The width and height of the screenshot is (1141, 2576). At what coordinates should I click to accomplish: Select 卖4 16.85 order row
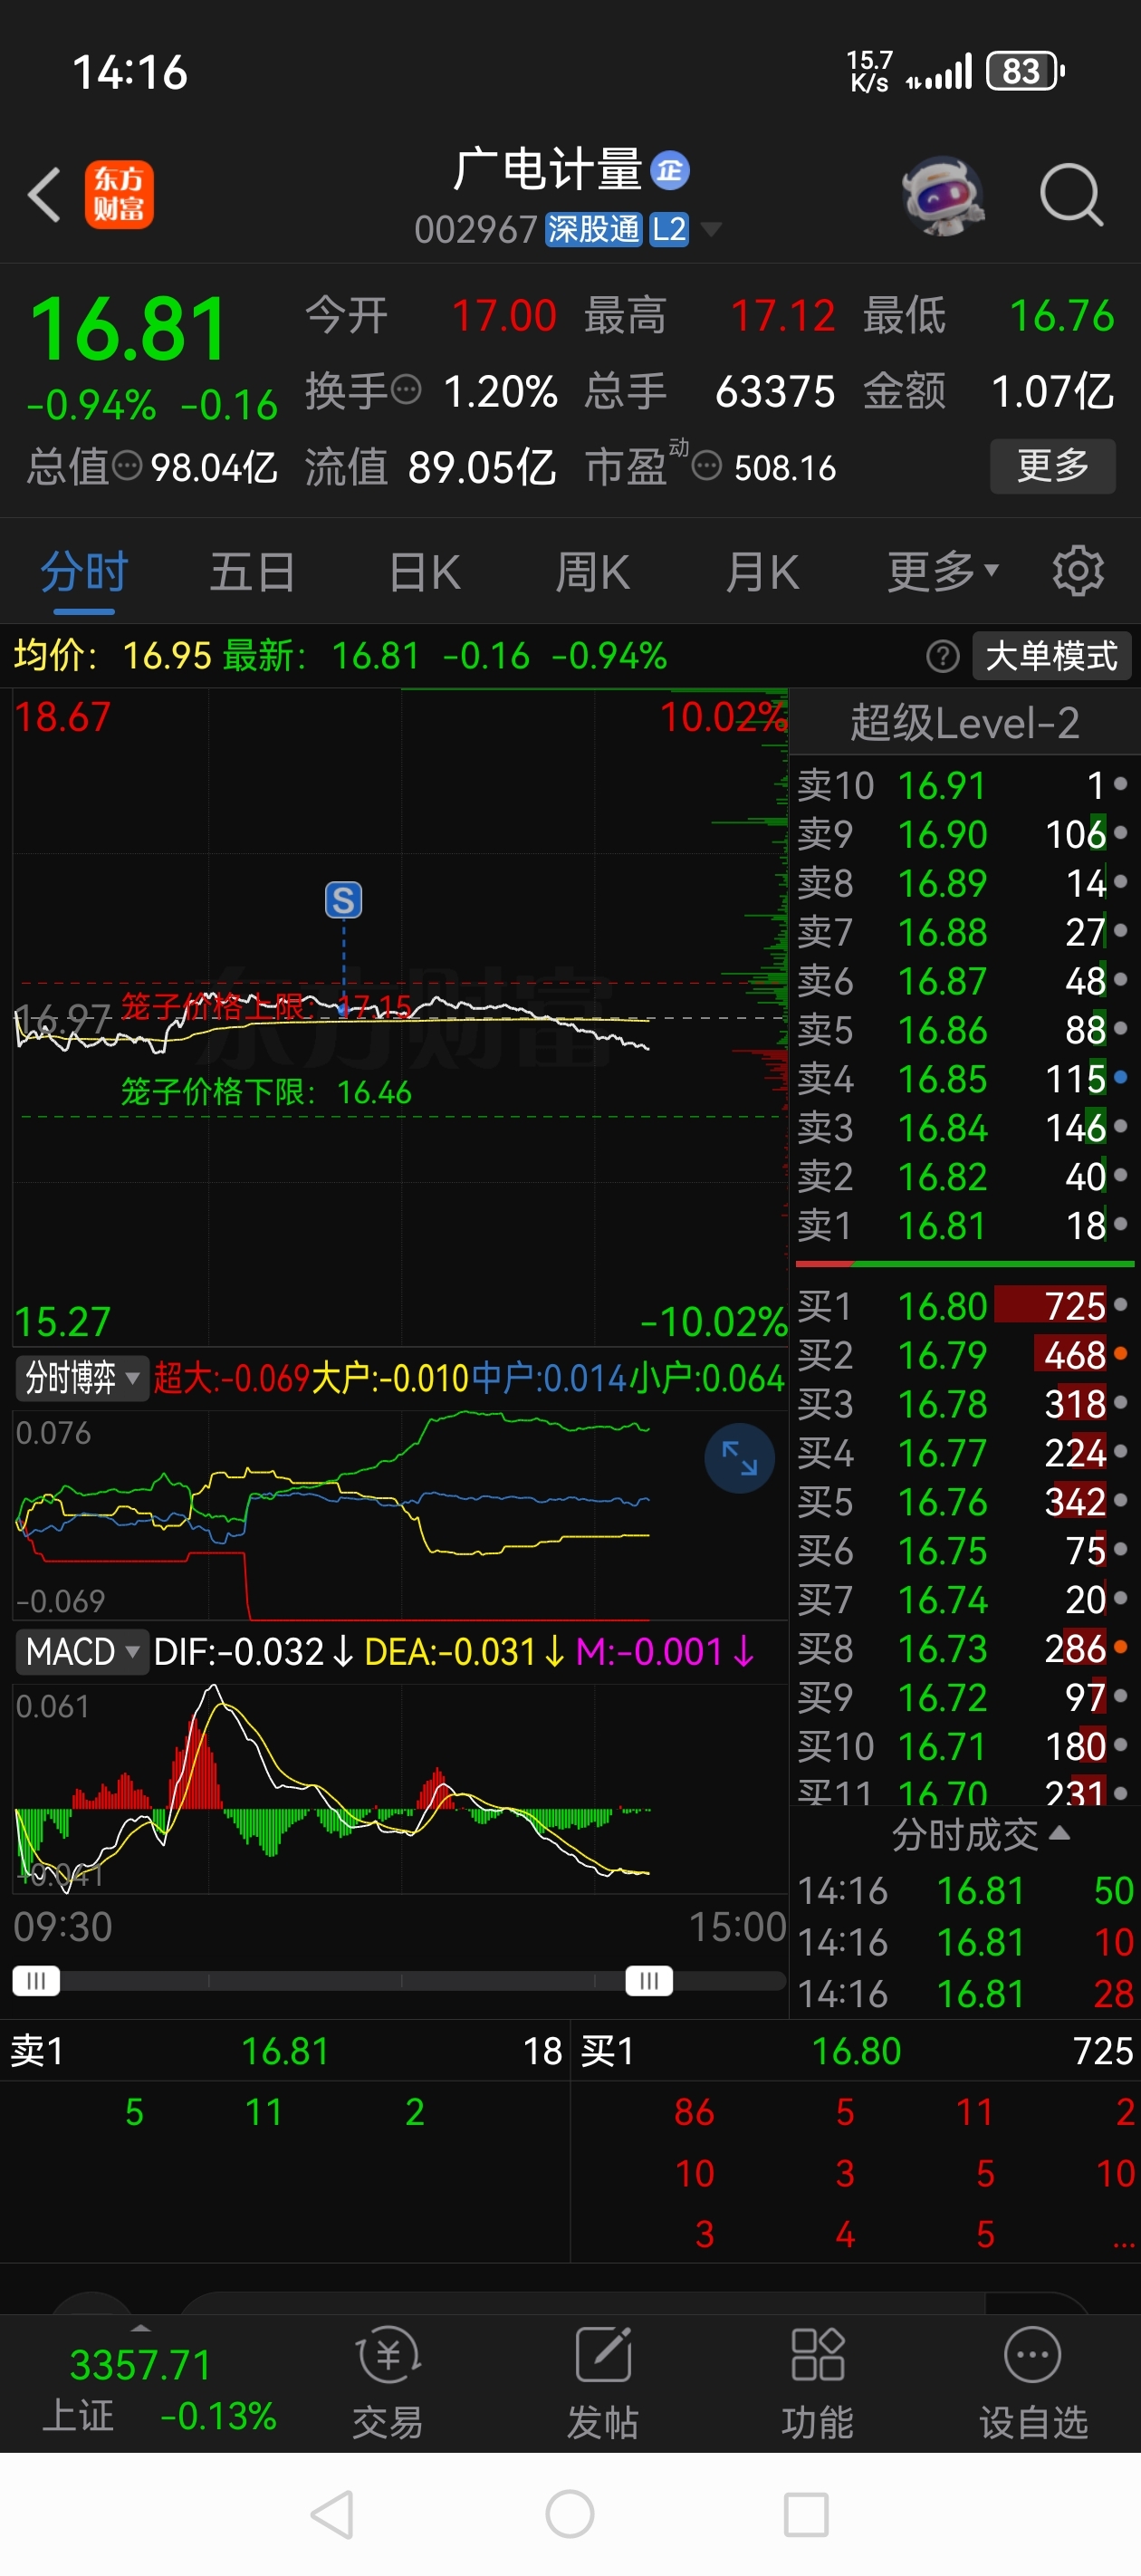coord(964,1079)
